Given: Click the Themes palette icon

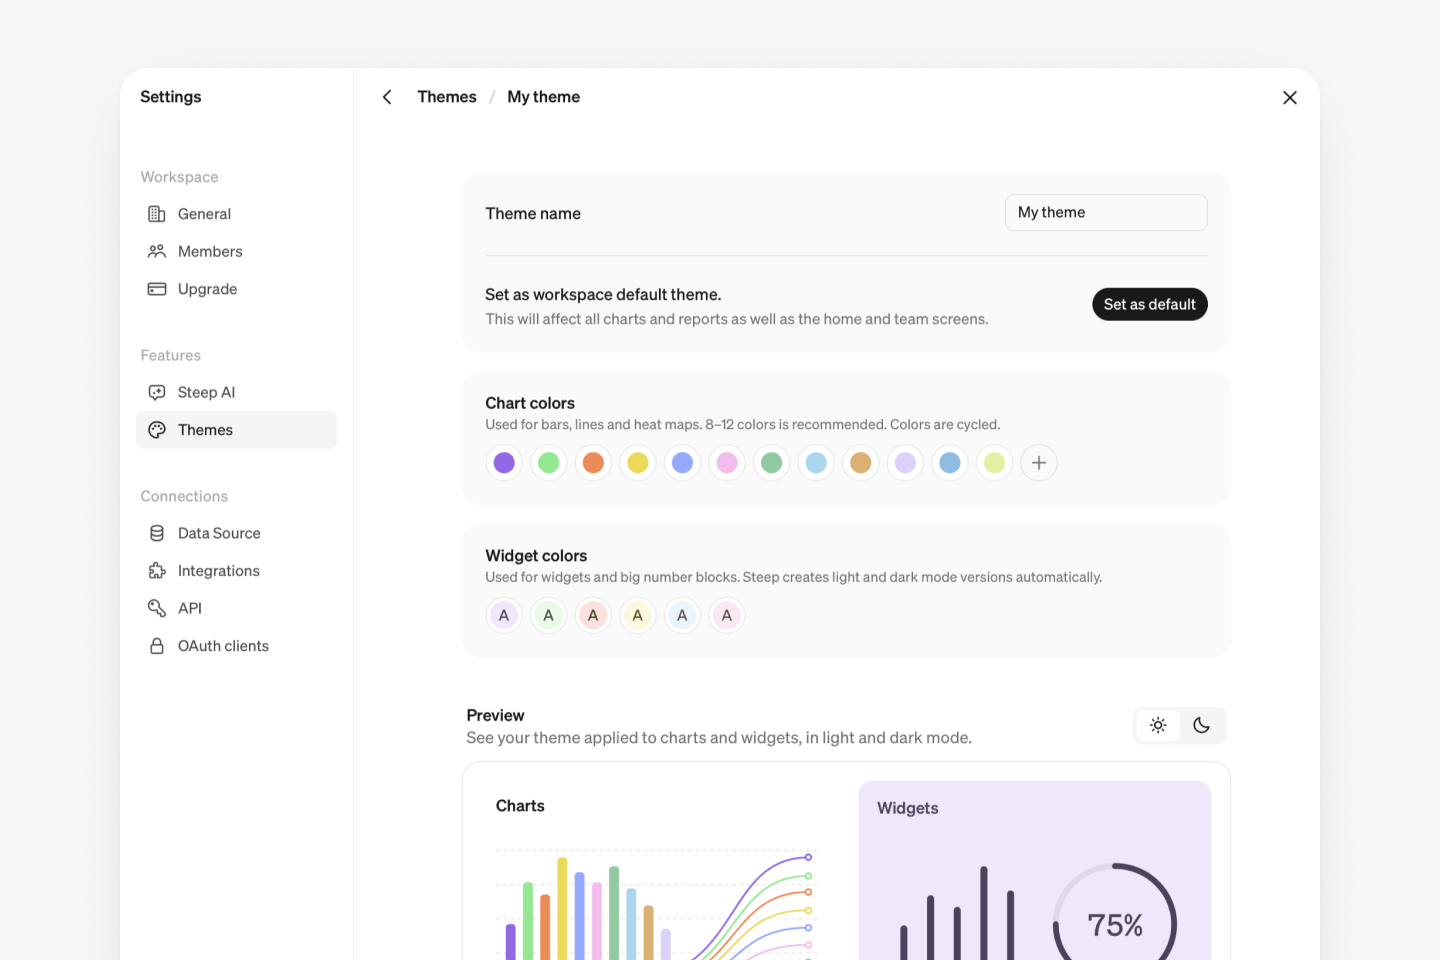Looking at the screenshot, I should [157, 430].
